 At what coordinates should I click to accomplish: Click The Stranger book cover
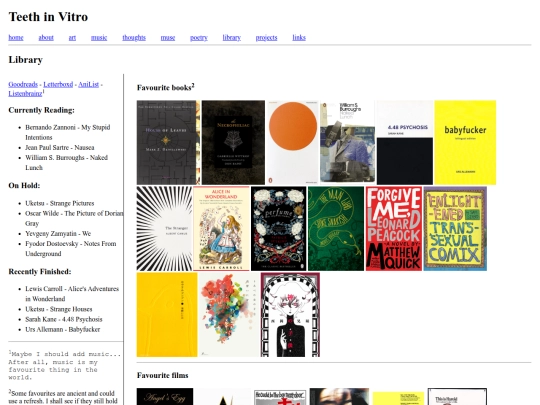tap(164, 228)
